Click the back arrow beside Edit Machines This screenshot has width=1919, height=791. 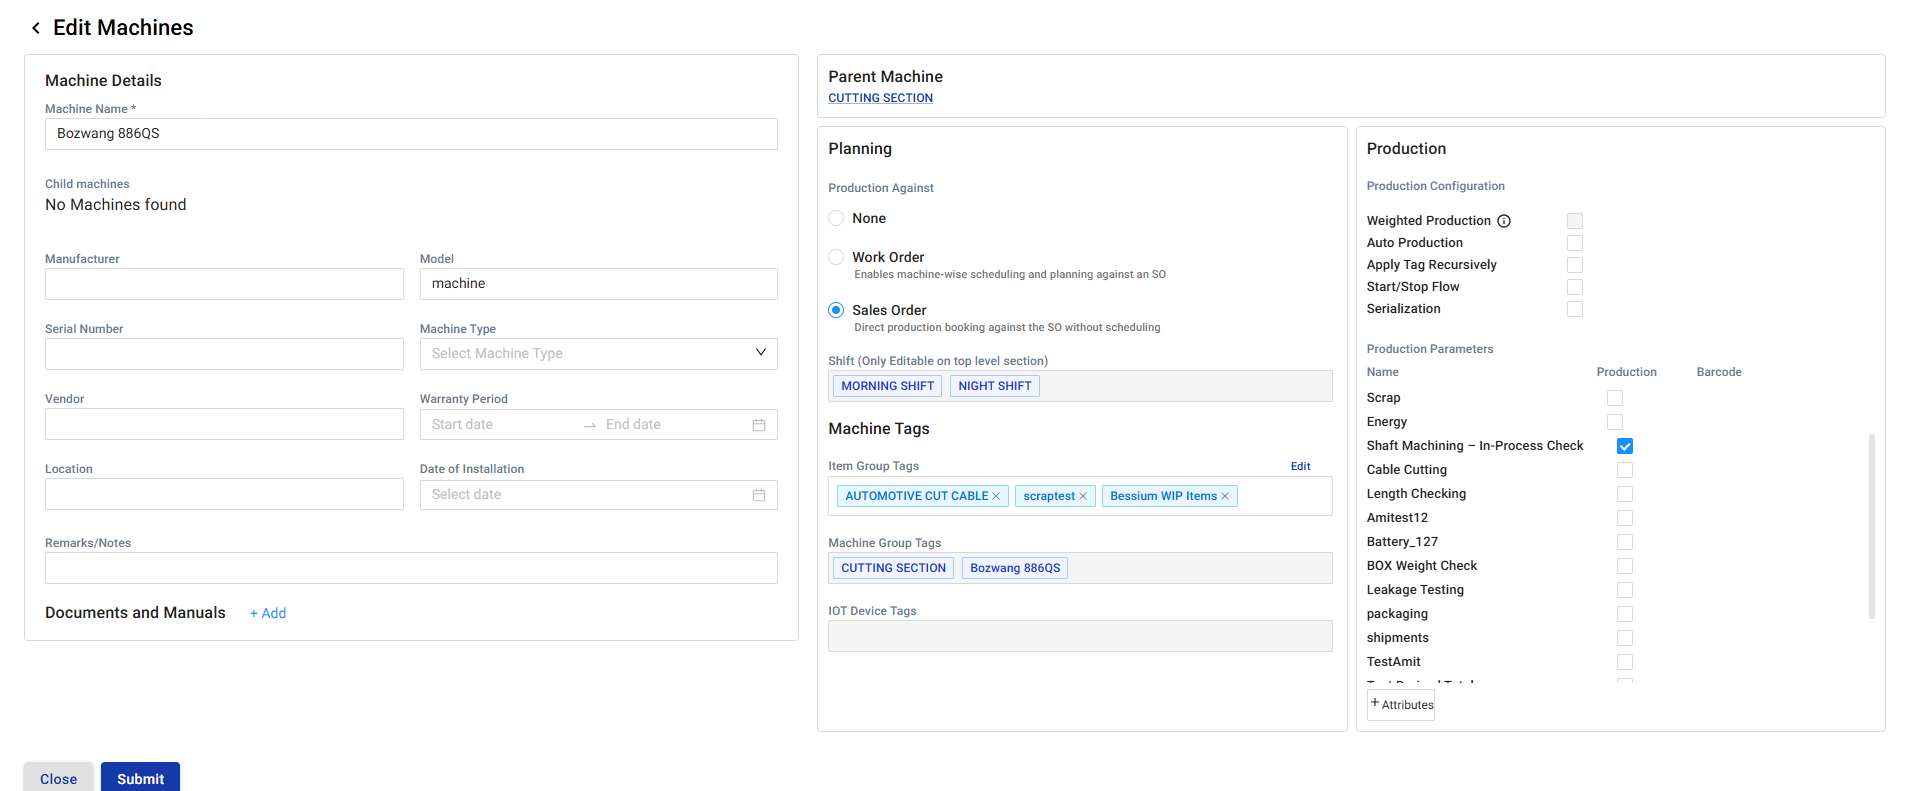pos(36,28)
